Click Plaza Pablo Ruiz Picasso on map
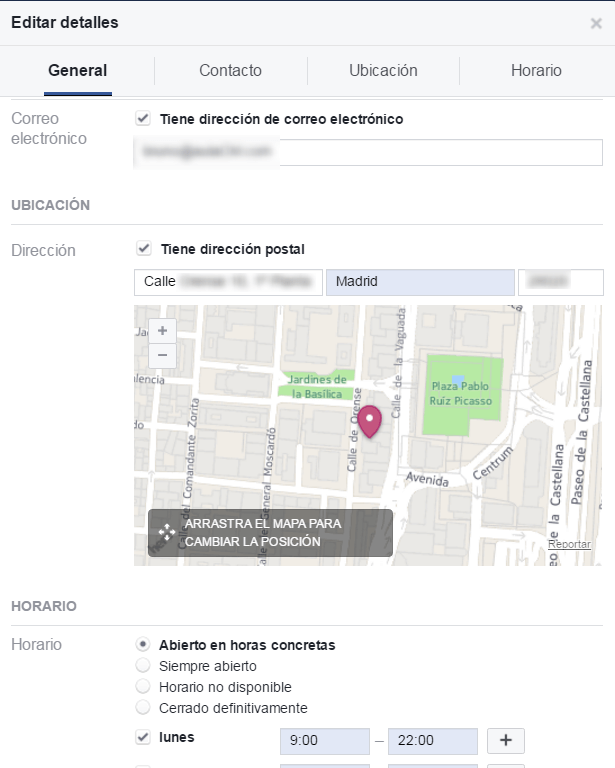This screenshot has height=768, width=615. point(460,393)
